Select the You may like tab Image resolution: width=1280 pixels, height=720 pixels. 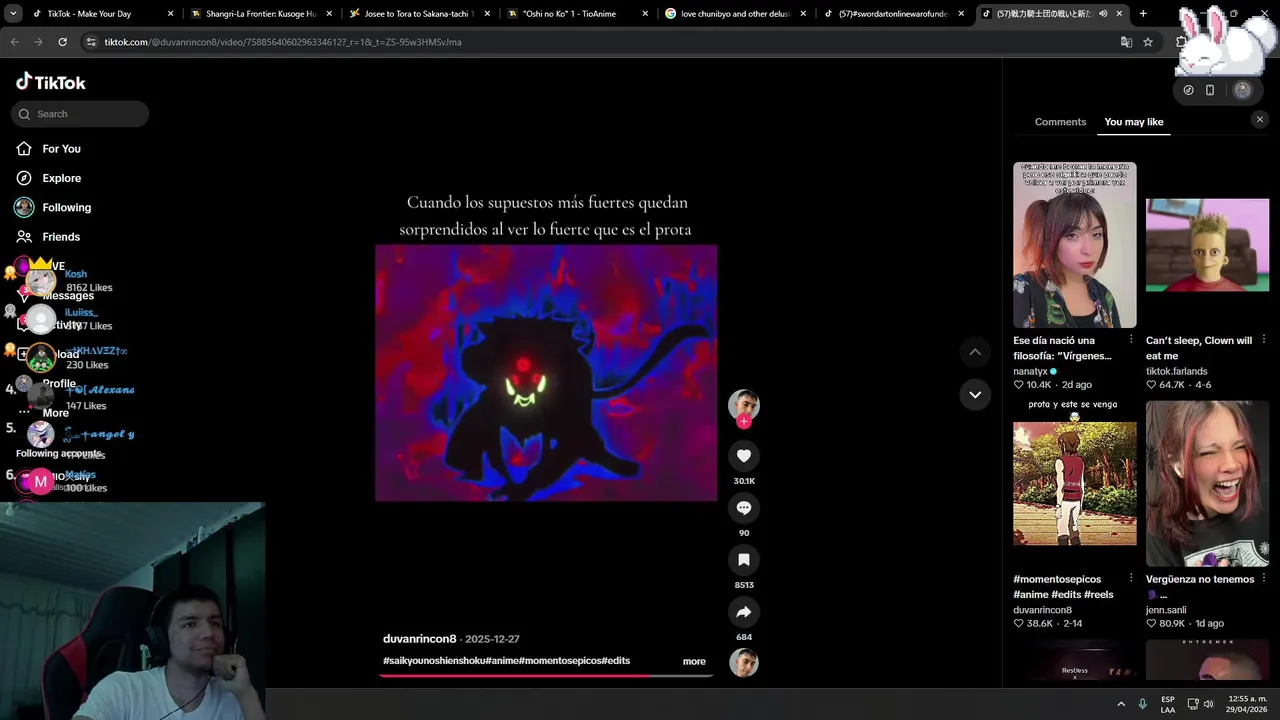tap(1133, 122)
